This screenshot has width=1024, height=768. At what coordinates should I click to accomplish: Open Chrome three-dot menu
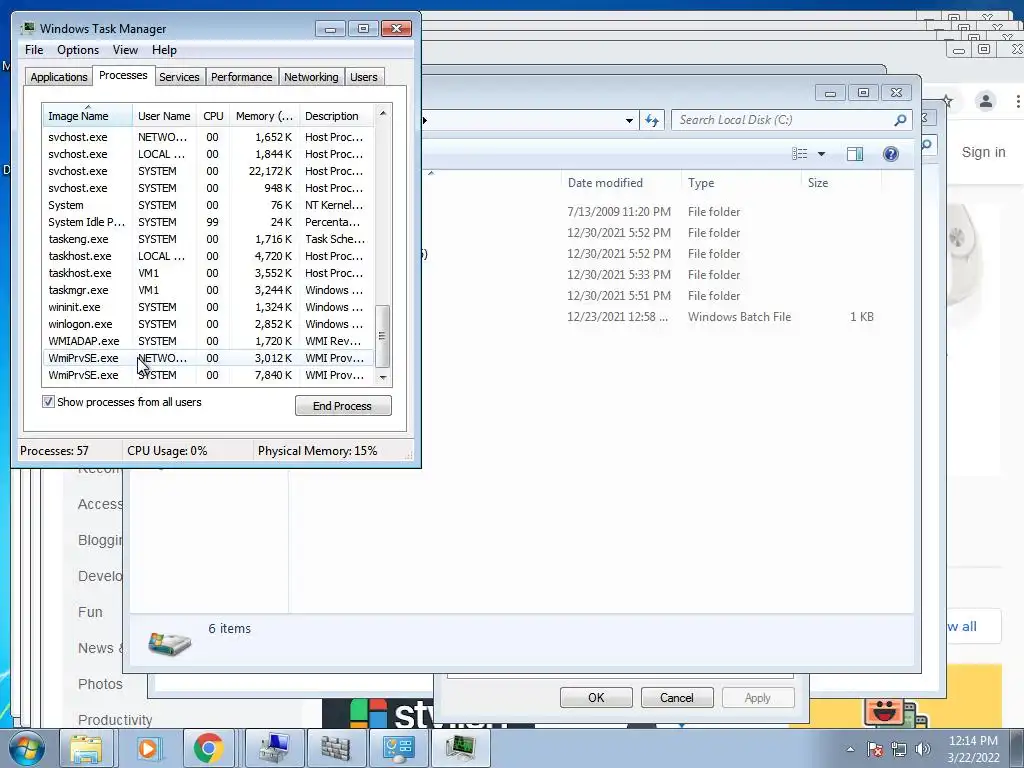click(1017, 101)
